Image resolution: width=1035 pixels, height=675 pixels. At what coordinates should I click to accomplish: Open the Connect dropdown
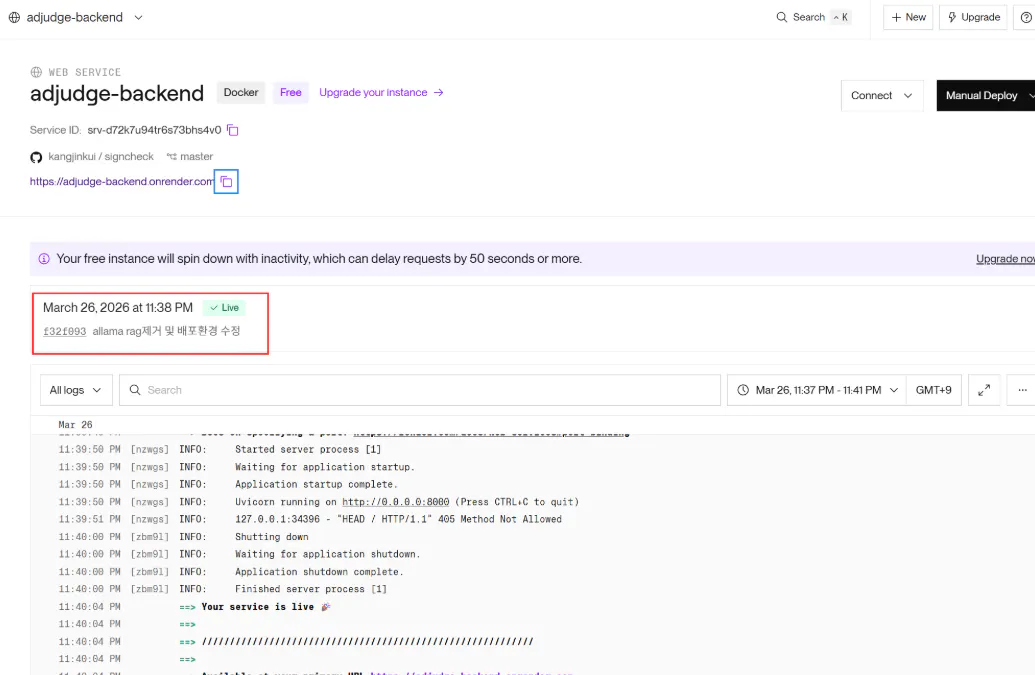pos(882,96)
